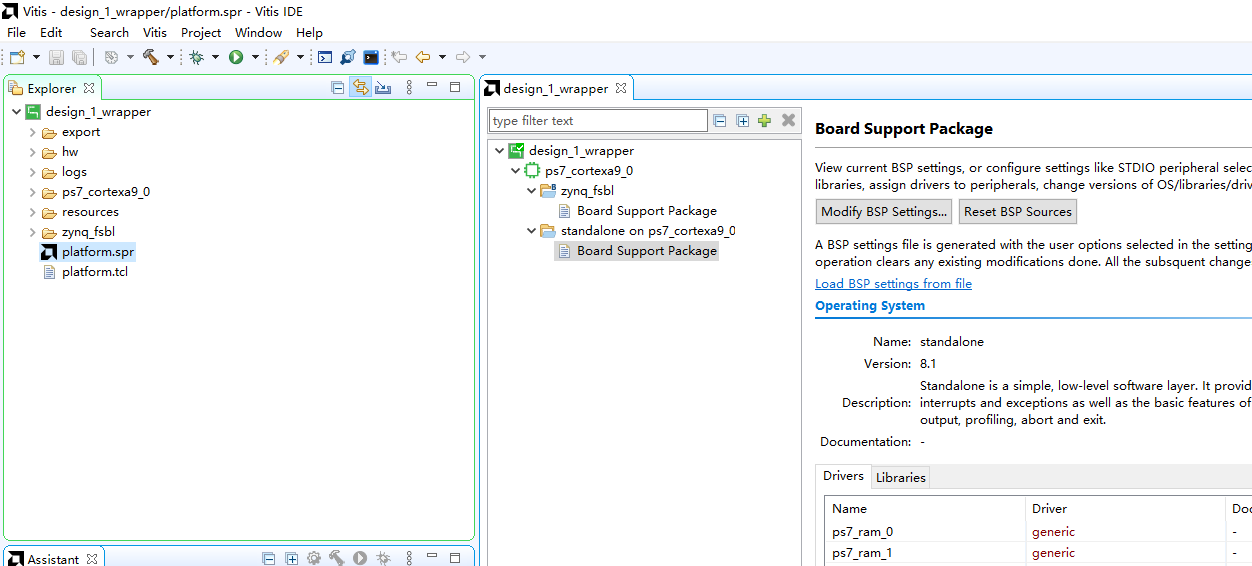Image resolution: width=1252 pixels, height=566 pixels.
Task: Click the Last Edit Location icon
Action: [x=399, y=57]
